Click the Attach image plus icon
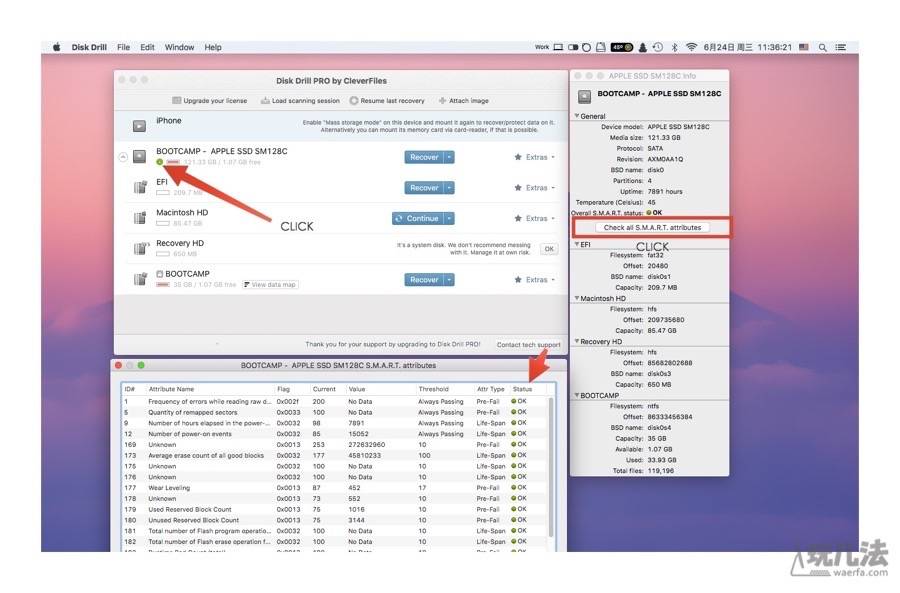The height and width of the screenshot is (593, 900). point(443,100)
